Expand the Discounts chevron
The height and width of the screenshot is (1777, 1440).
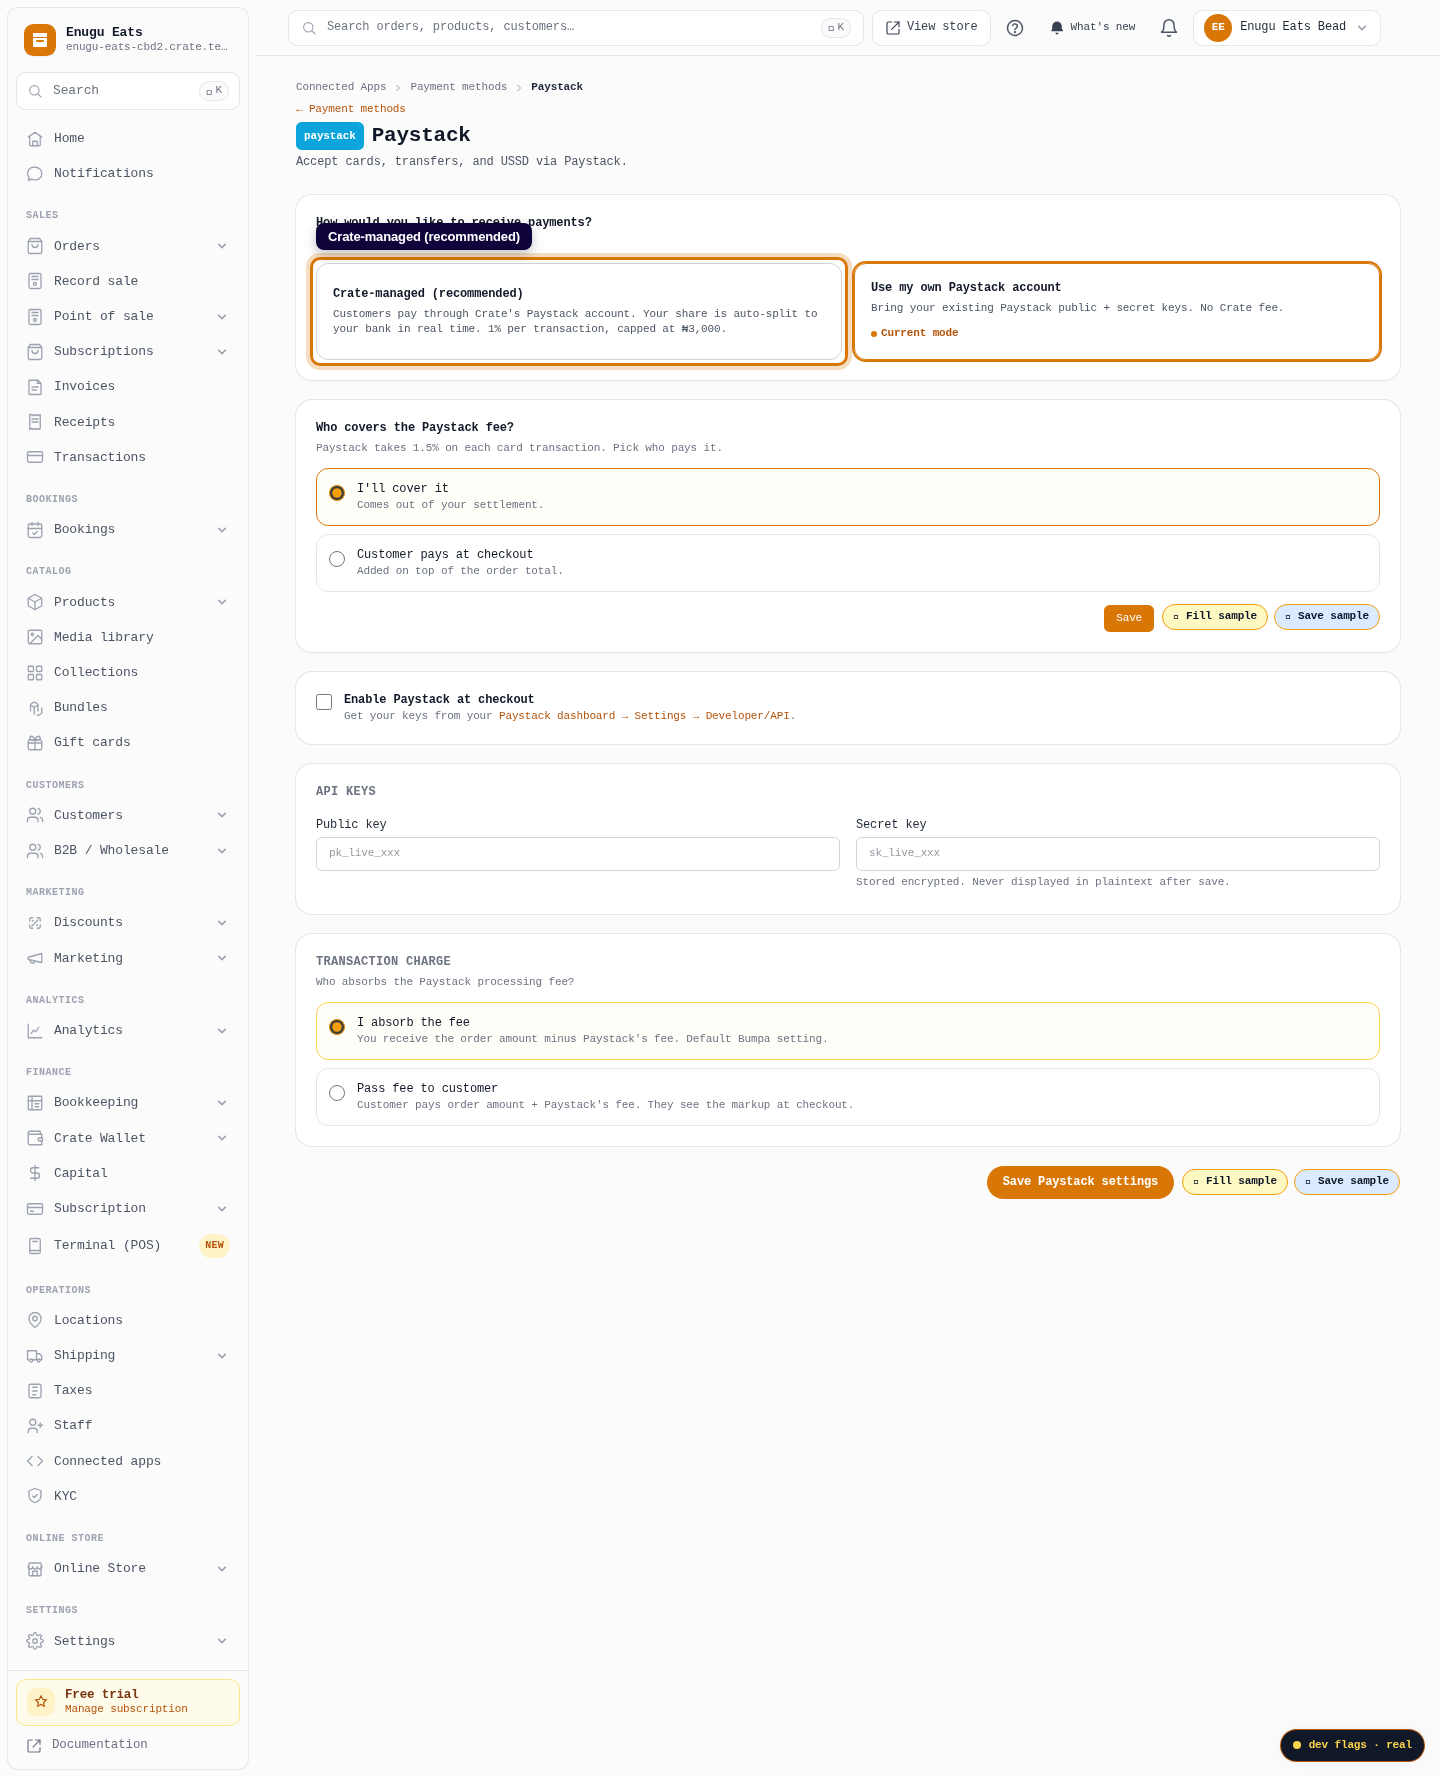(x=222, y=923)
